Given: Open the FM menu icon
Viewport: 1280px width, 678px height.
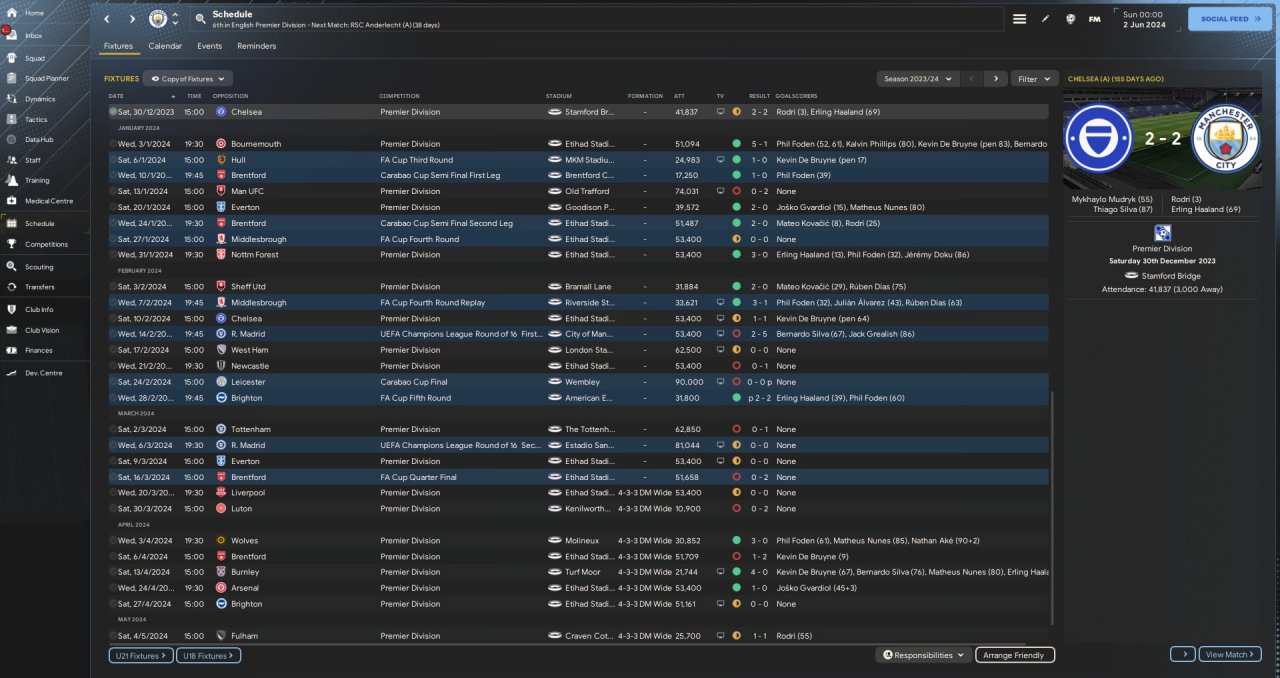Looking at the screenshot, I should tap(1095, 19).
